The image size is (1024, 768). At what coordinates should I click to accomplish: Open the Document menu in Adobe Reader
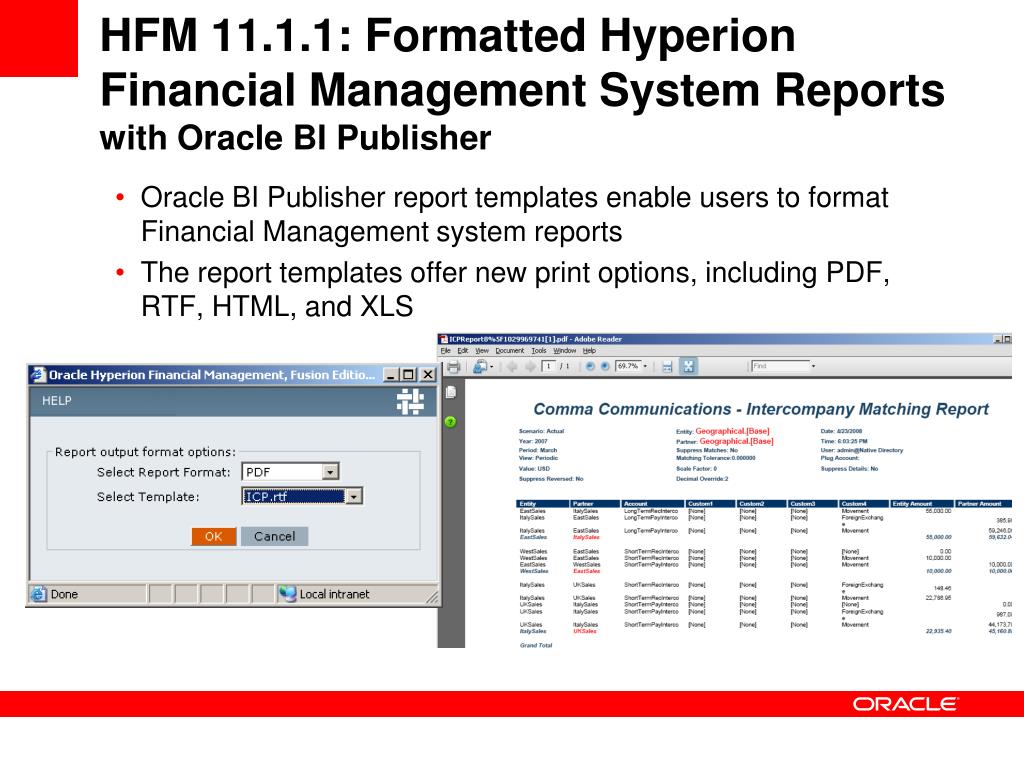tap(509, 351)
